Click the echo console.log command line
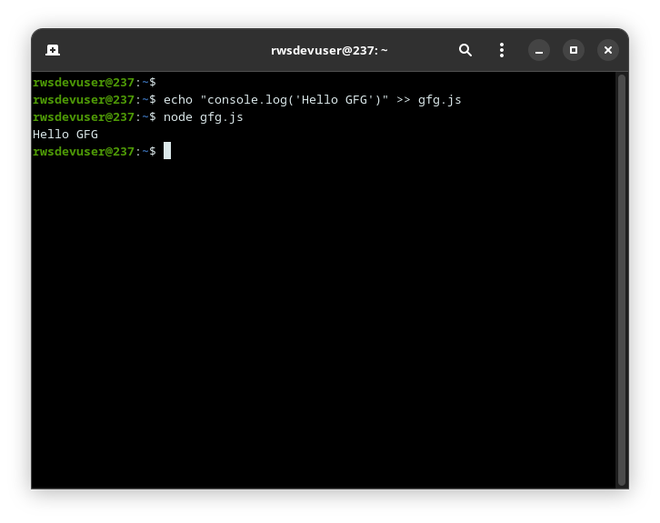The image size is (660, 523). [247, 100]
